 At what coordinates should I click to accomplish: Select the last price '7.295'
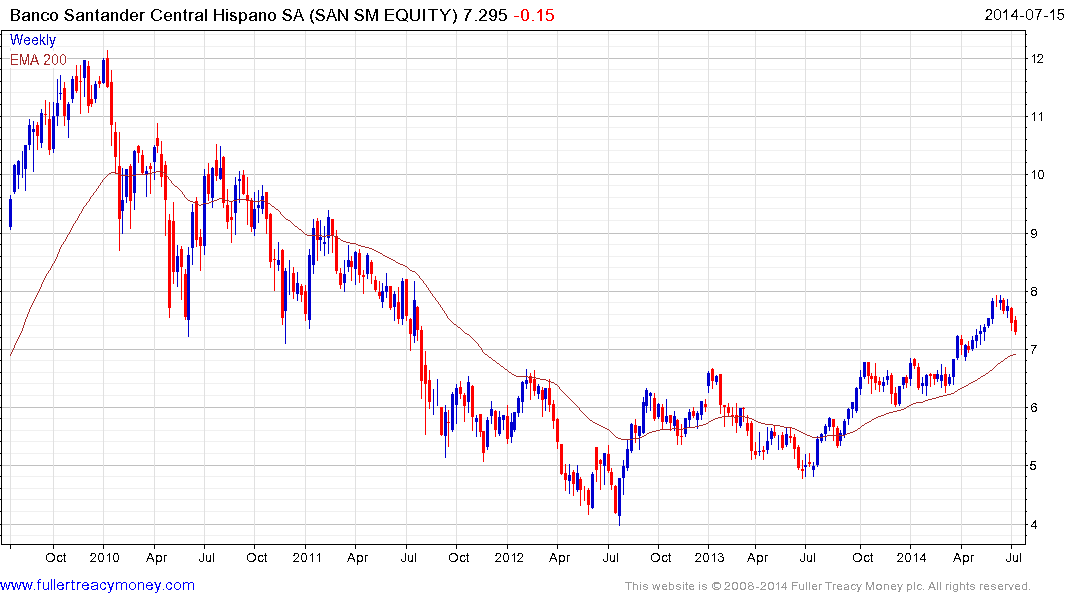(x=485, y=15)
